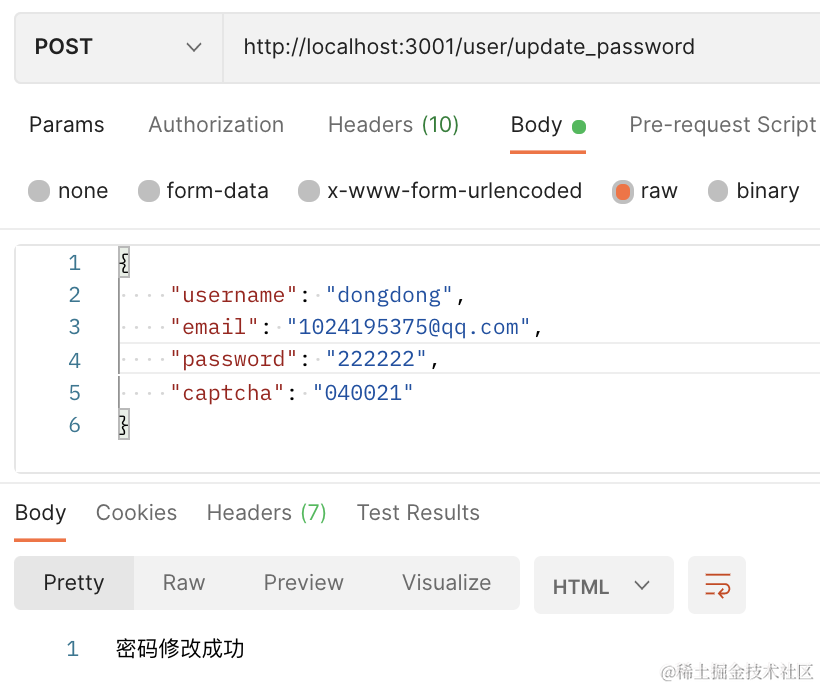Image resolution: width=820 pixels, height=688 pixels.
Task: Switch response view to Preview
Action: tap(303, 583)
